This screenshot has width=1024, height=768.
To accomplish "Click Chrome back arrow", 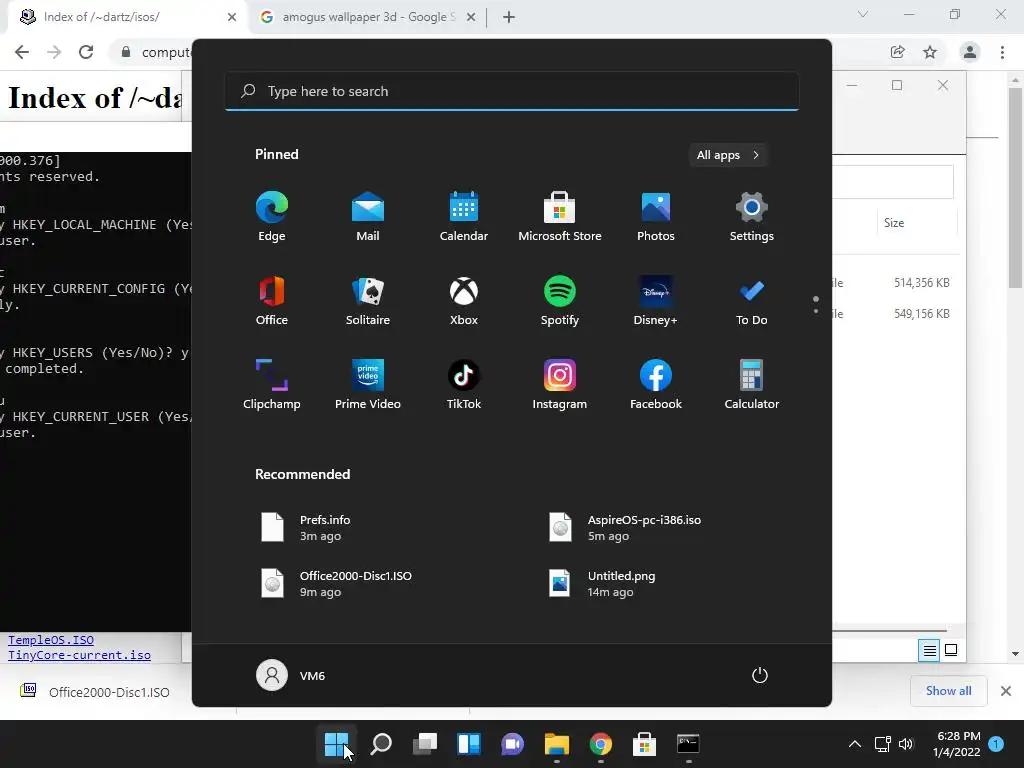I will [22, 52].
